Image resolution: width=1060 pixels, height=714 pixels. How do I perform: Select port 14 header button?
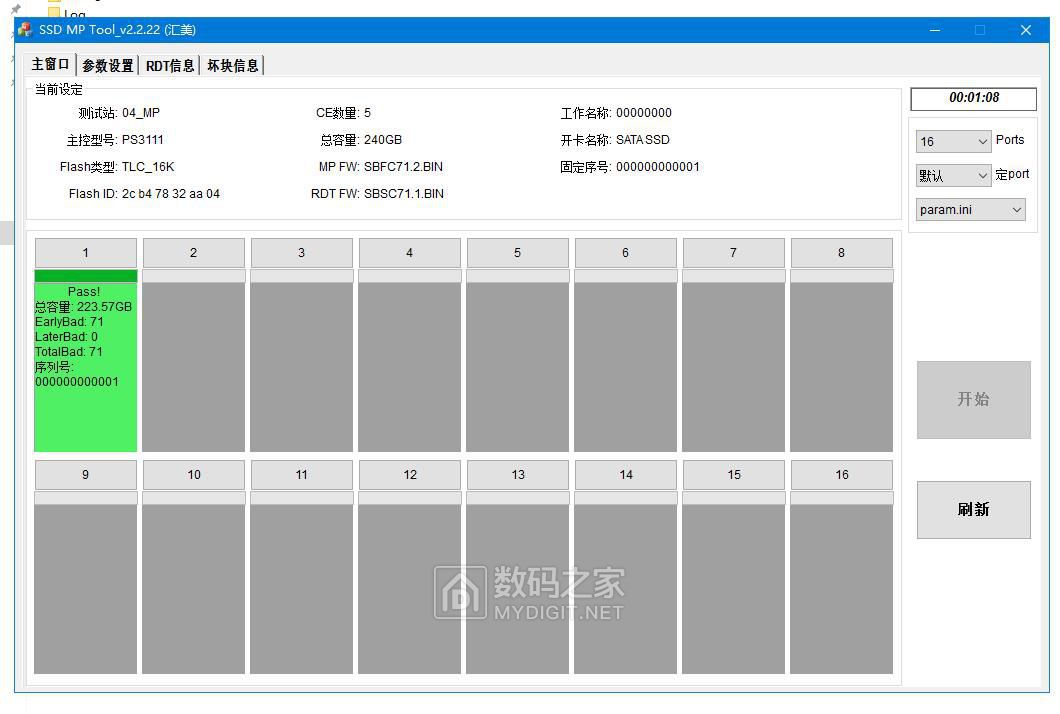click(x=625, y=475)
